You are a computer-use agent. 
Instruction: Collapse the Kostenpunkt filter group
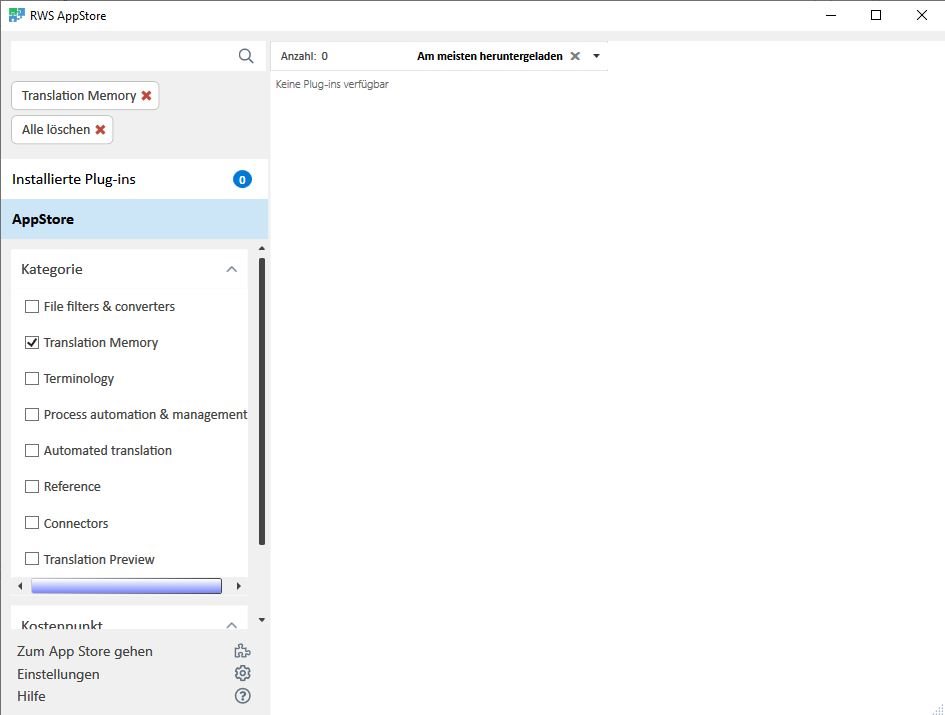click(x=231, y=625)
